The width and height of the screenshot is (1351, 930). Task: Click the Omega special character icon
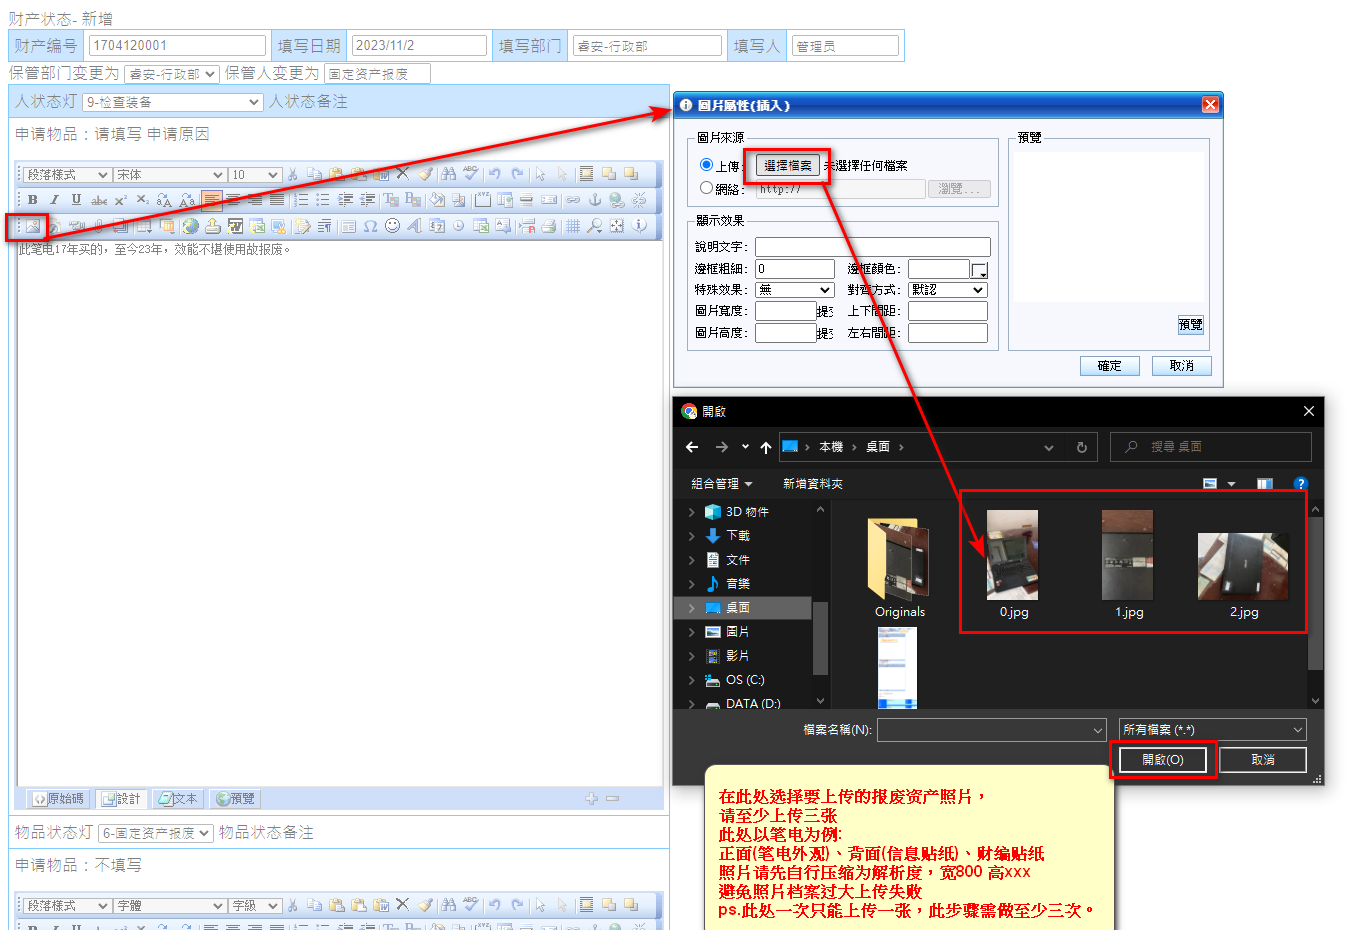[x=370, y=226]
